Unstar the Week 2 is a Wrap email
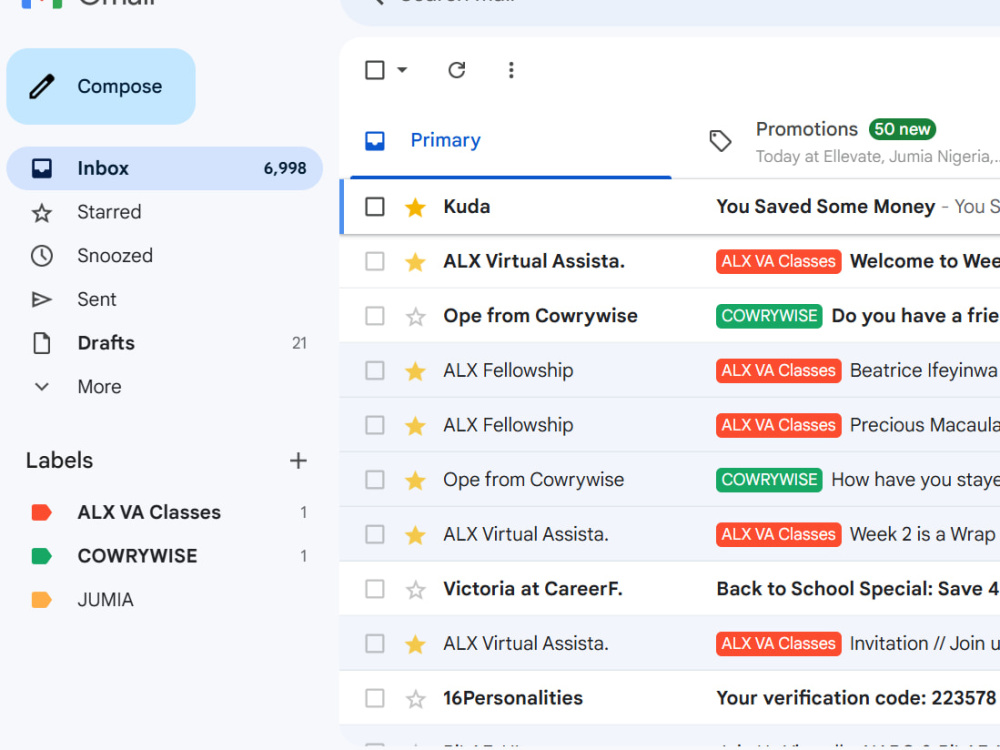Screen dimensions: 1000x750 click(416, 534)
